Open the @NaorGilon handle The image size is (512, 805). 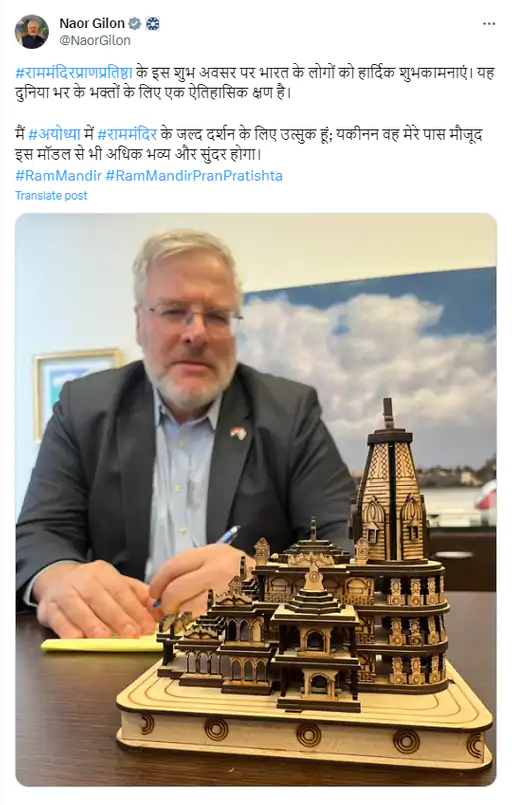[x=95, y=41]
